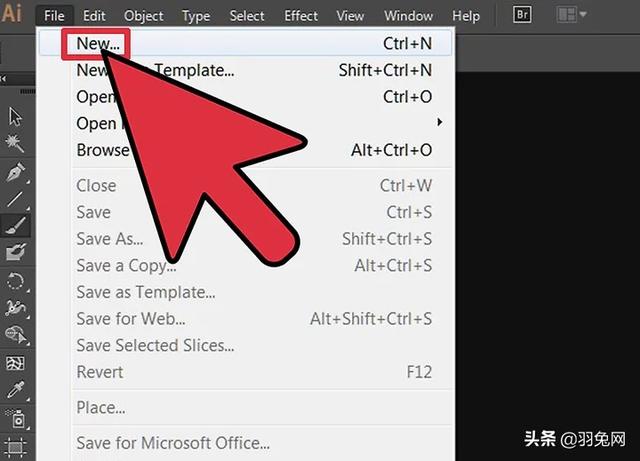The height and width of the screenshot is (461, 640).
Task: Select the Width tool
Action: [x=16, y=308]
